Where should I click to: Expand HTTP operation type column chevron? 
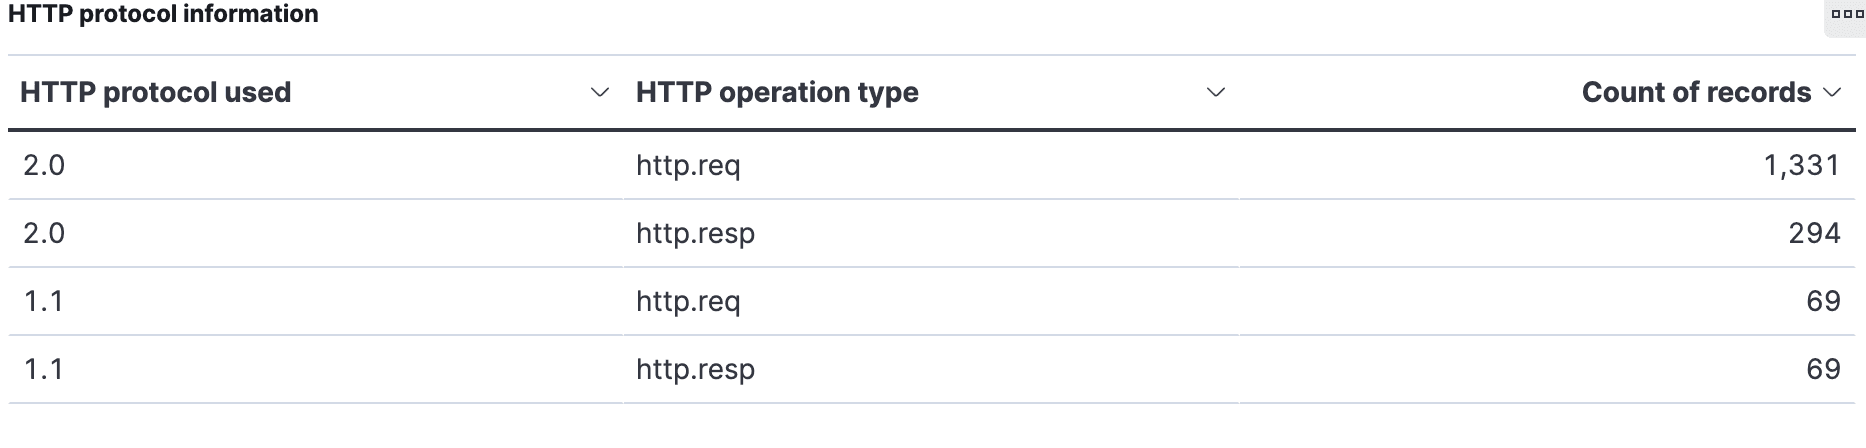click(x=1216, y=93)
